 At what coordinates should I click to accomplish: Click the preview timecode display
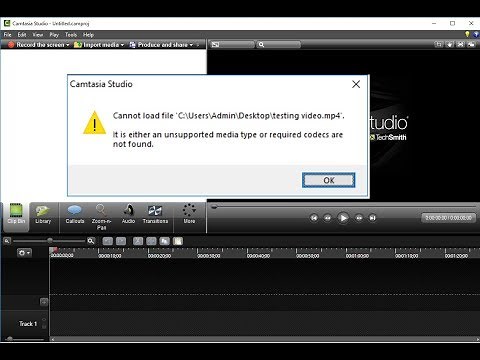coord(449,218)
